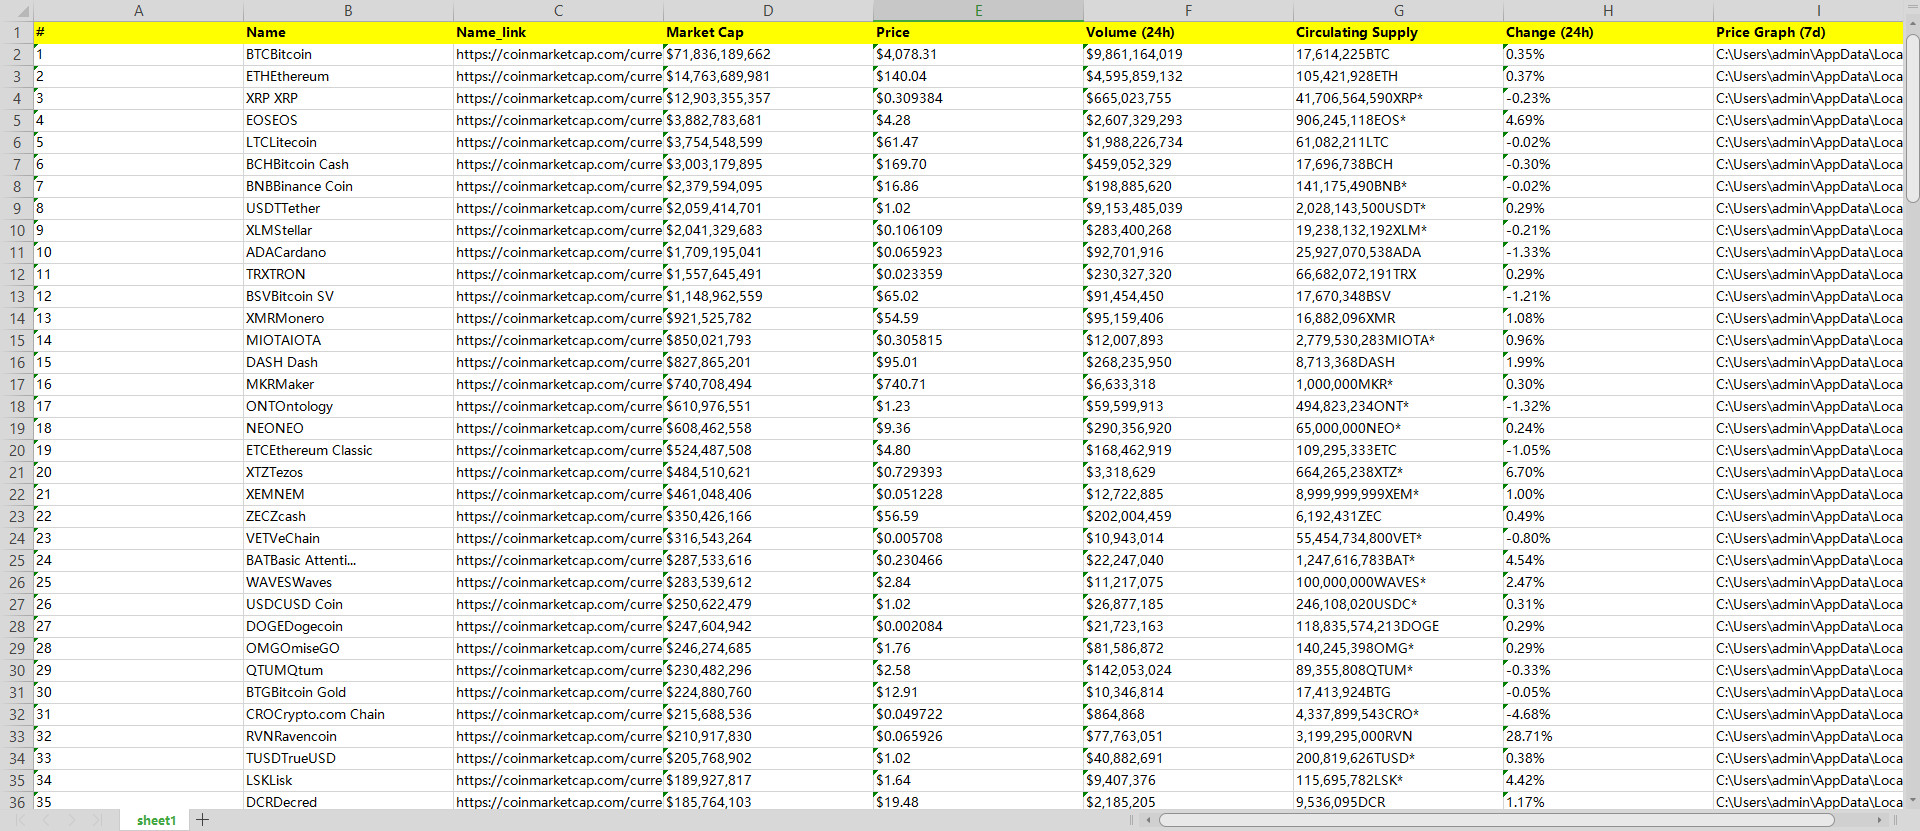Click the next-sheet navigation arrow
This screenshot has width=1920, height=831.
point(72,820)
